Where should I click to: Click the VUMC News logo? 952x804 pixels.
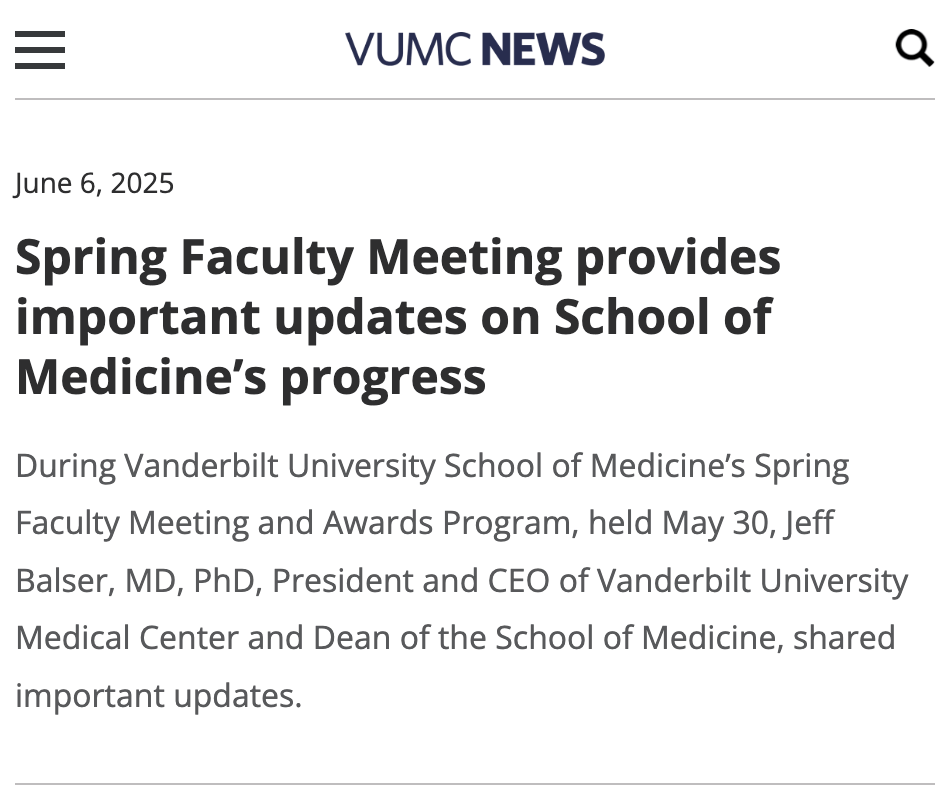coord(475,49)
